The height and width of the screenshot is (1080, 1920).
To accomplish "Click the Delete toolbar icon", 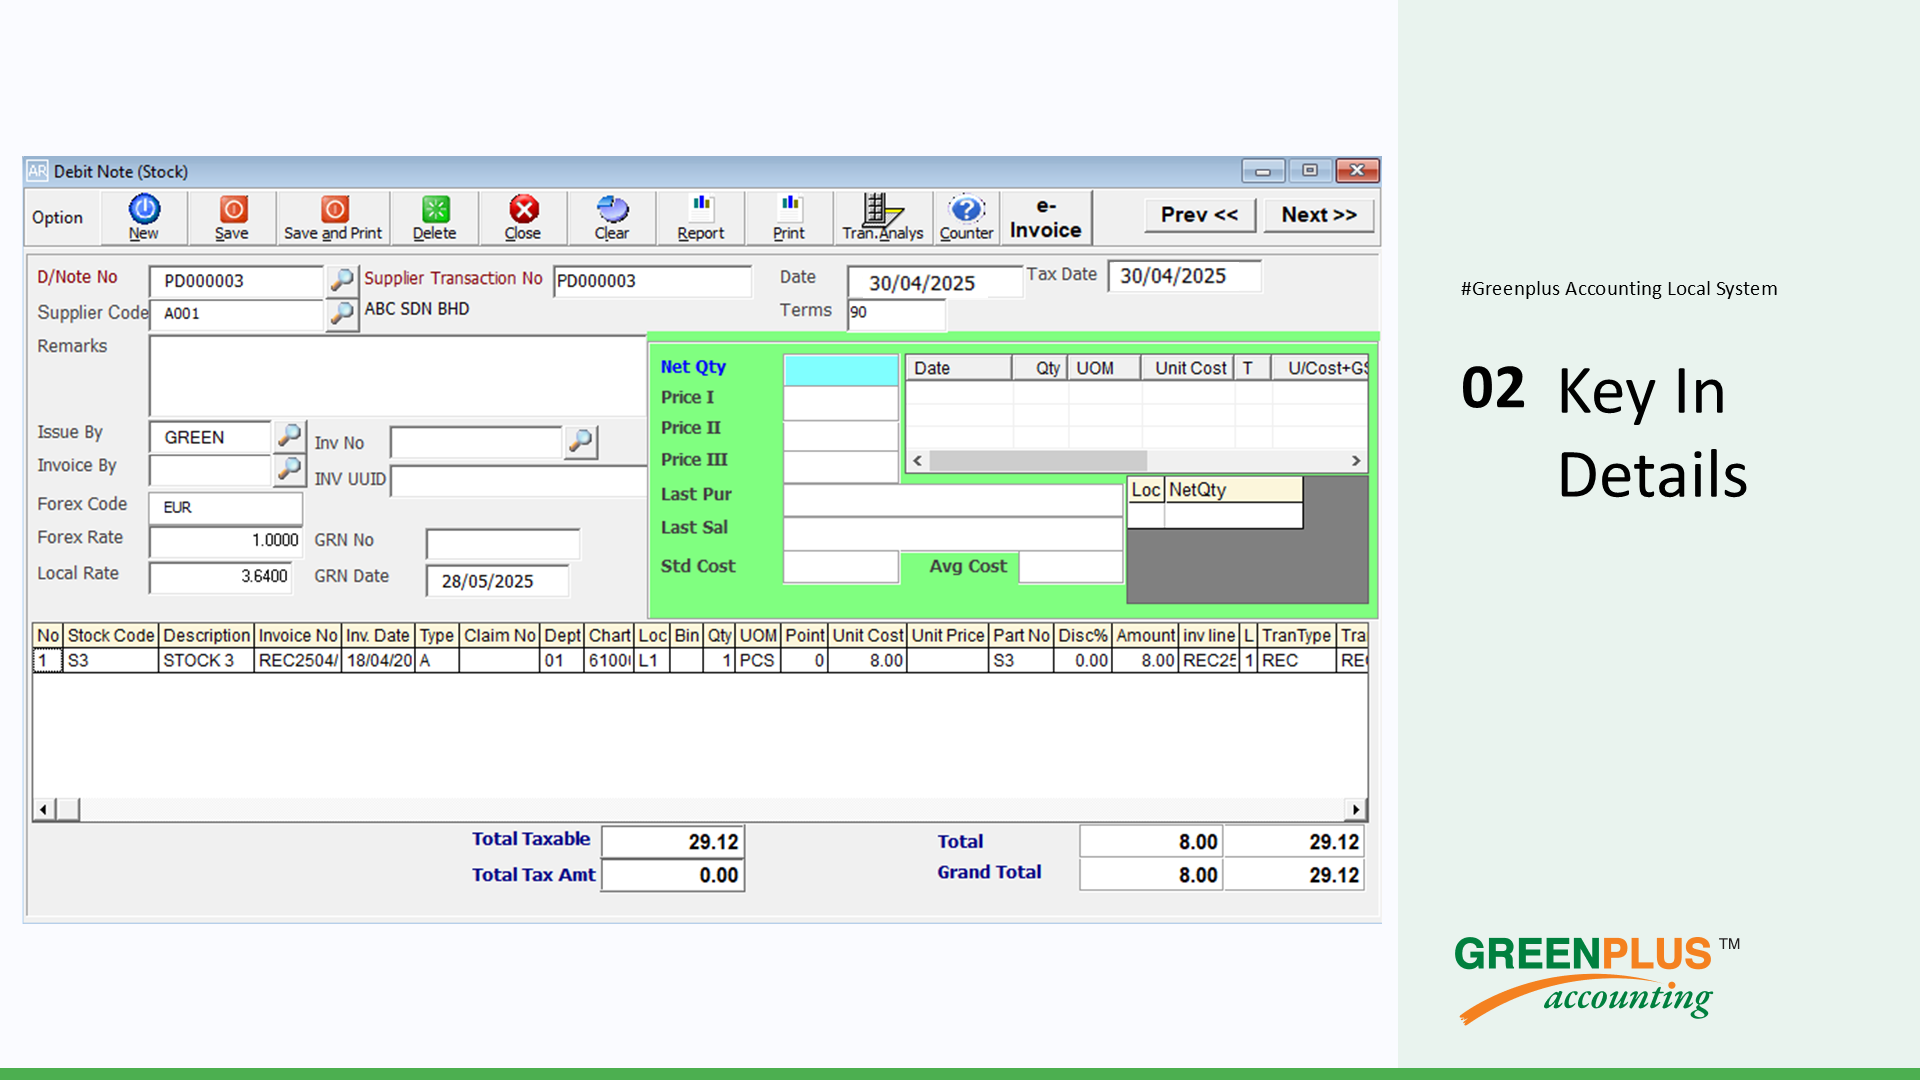I will click(x=435, y=217).
